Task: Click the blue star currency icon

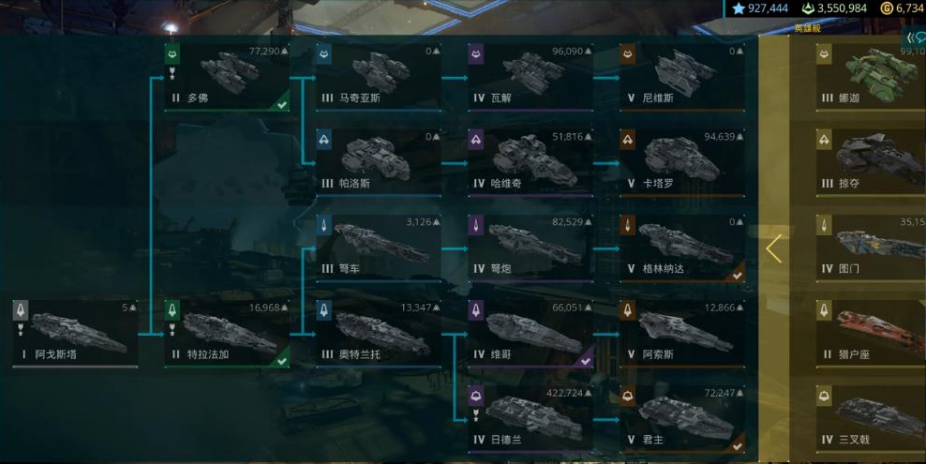Action: [x=738, y=8]
